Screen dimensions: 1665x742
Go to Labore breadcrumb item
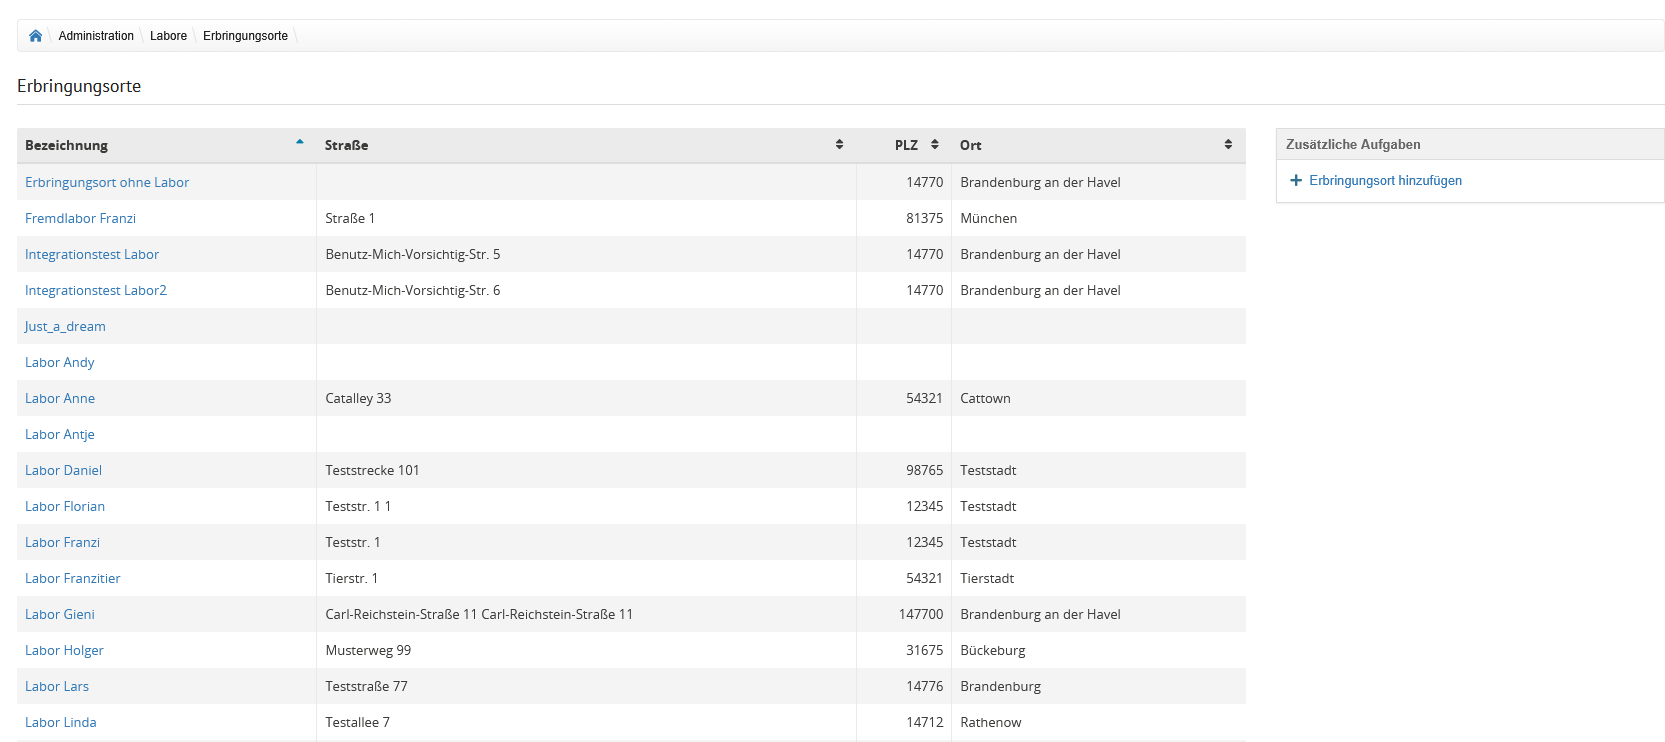pyautogui.click(x=168, y=36)
